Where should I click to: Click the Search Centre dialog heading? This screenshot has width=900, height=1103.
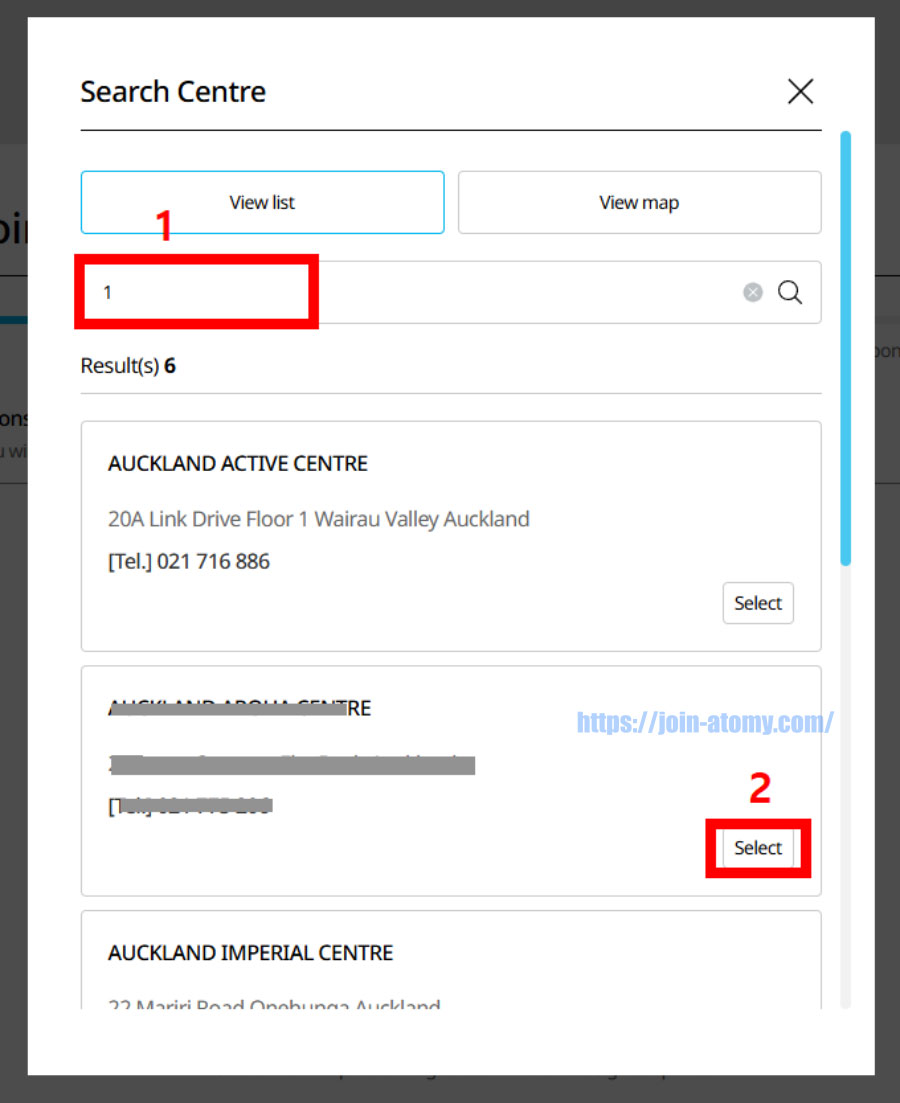pos(172,91)
